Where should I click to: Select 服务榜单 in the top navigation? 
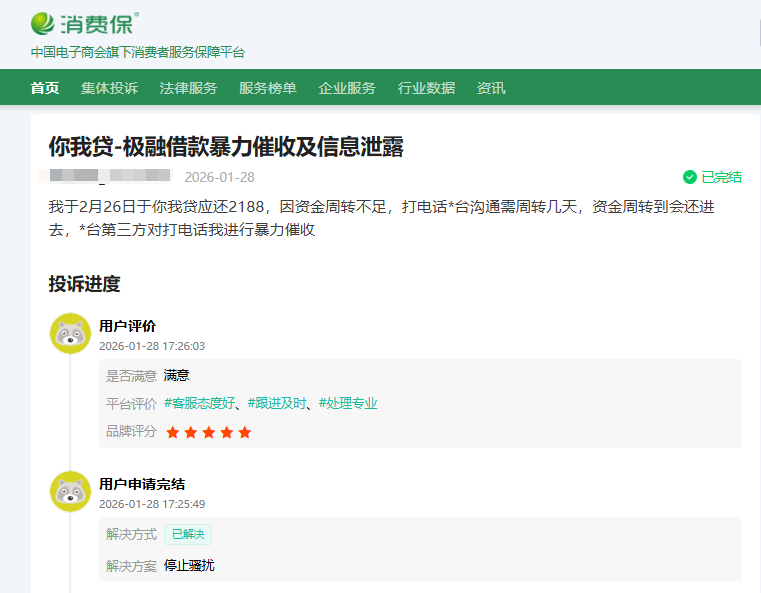(267, 88)
